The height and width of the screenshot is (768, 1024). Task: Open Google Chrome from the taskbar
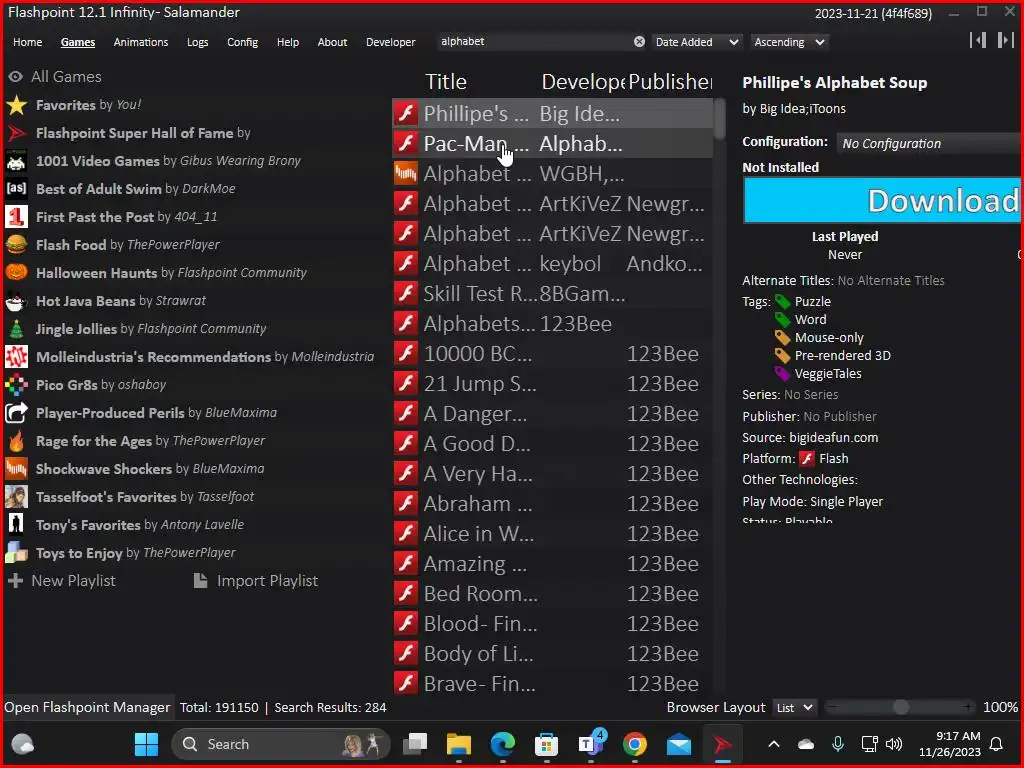tap(635, 744)
